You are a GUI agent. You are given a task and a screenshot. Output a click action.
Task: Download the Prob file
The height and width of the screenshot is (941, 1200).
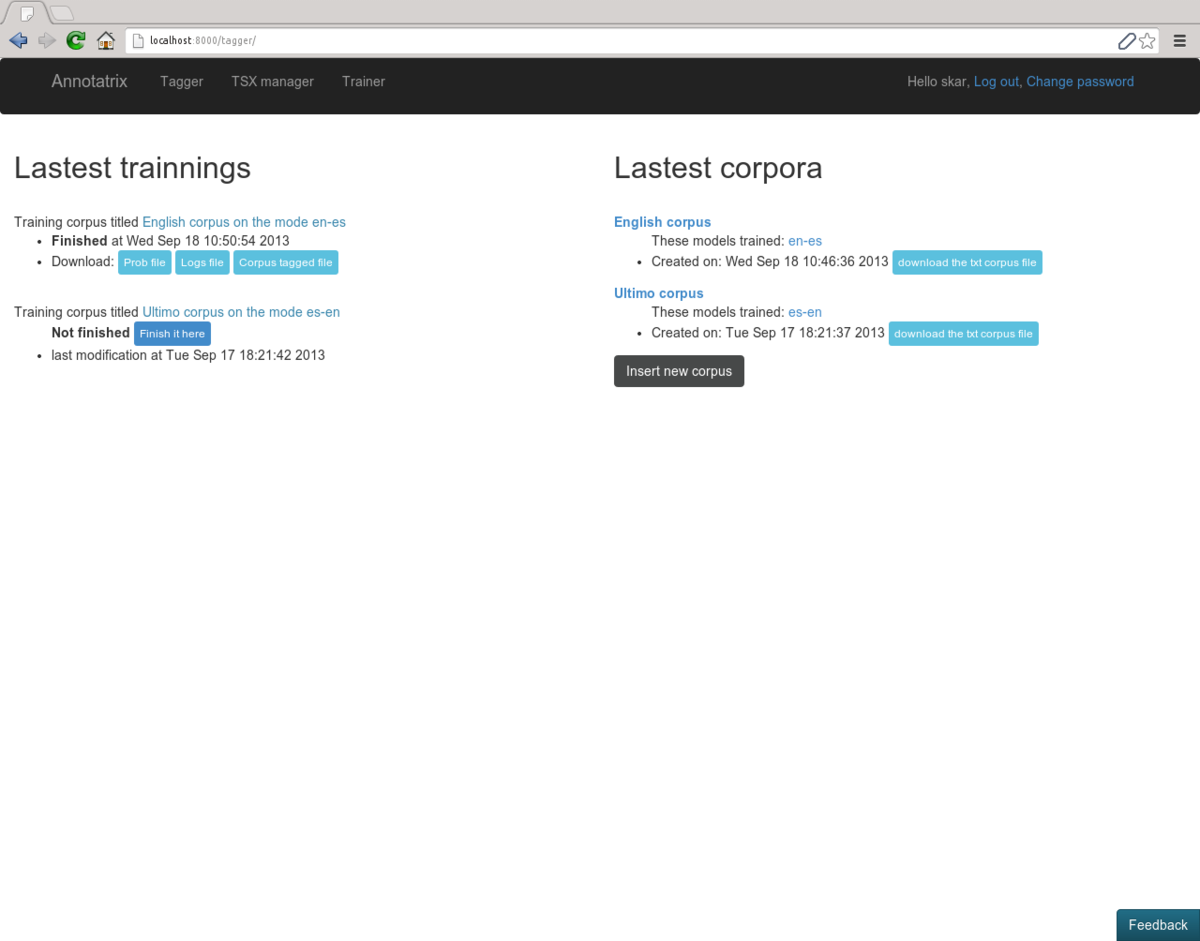[144, 262]
